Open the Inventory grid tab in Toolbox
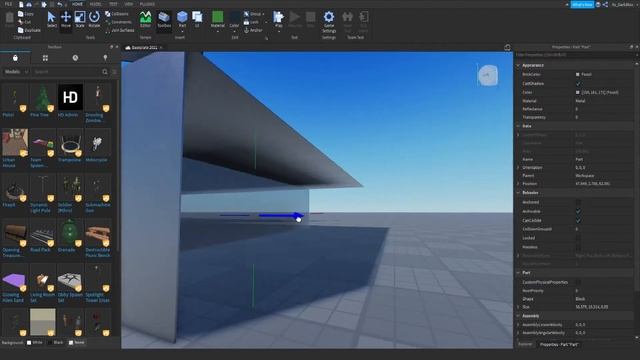The height and width of the screenshot is (360, 640). pos(45,58)
